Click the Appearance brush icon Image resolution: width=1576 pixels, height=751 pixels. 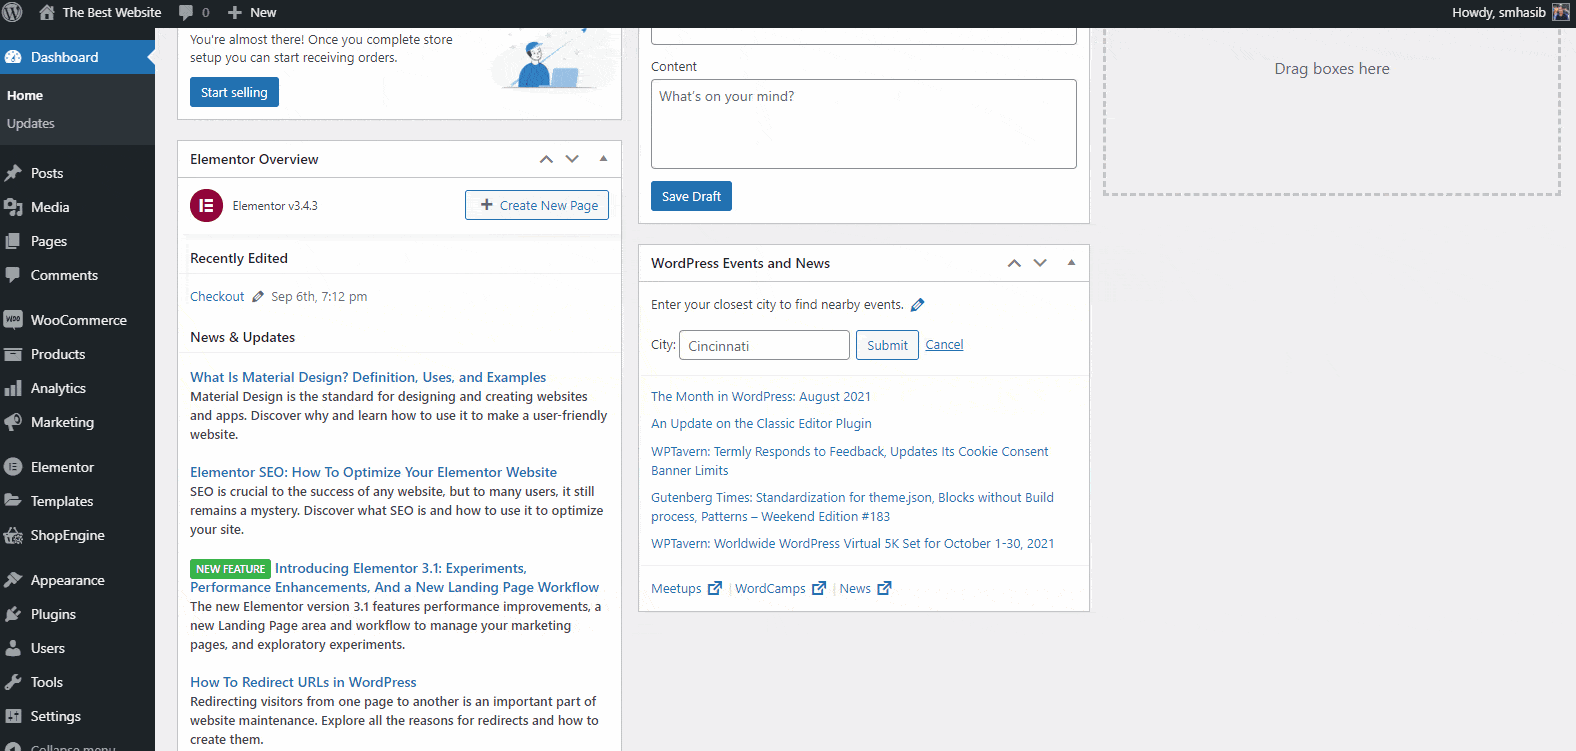13,580
